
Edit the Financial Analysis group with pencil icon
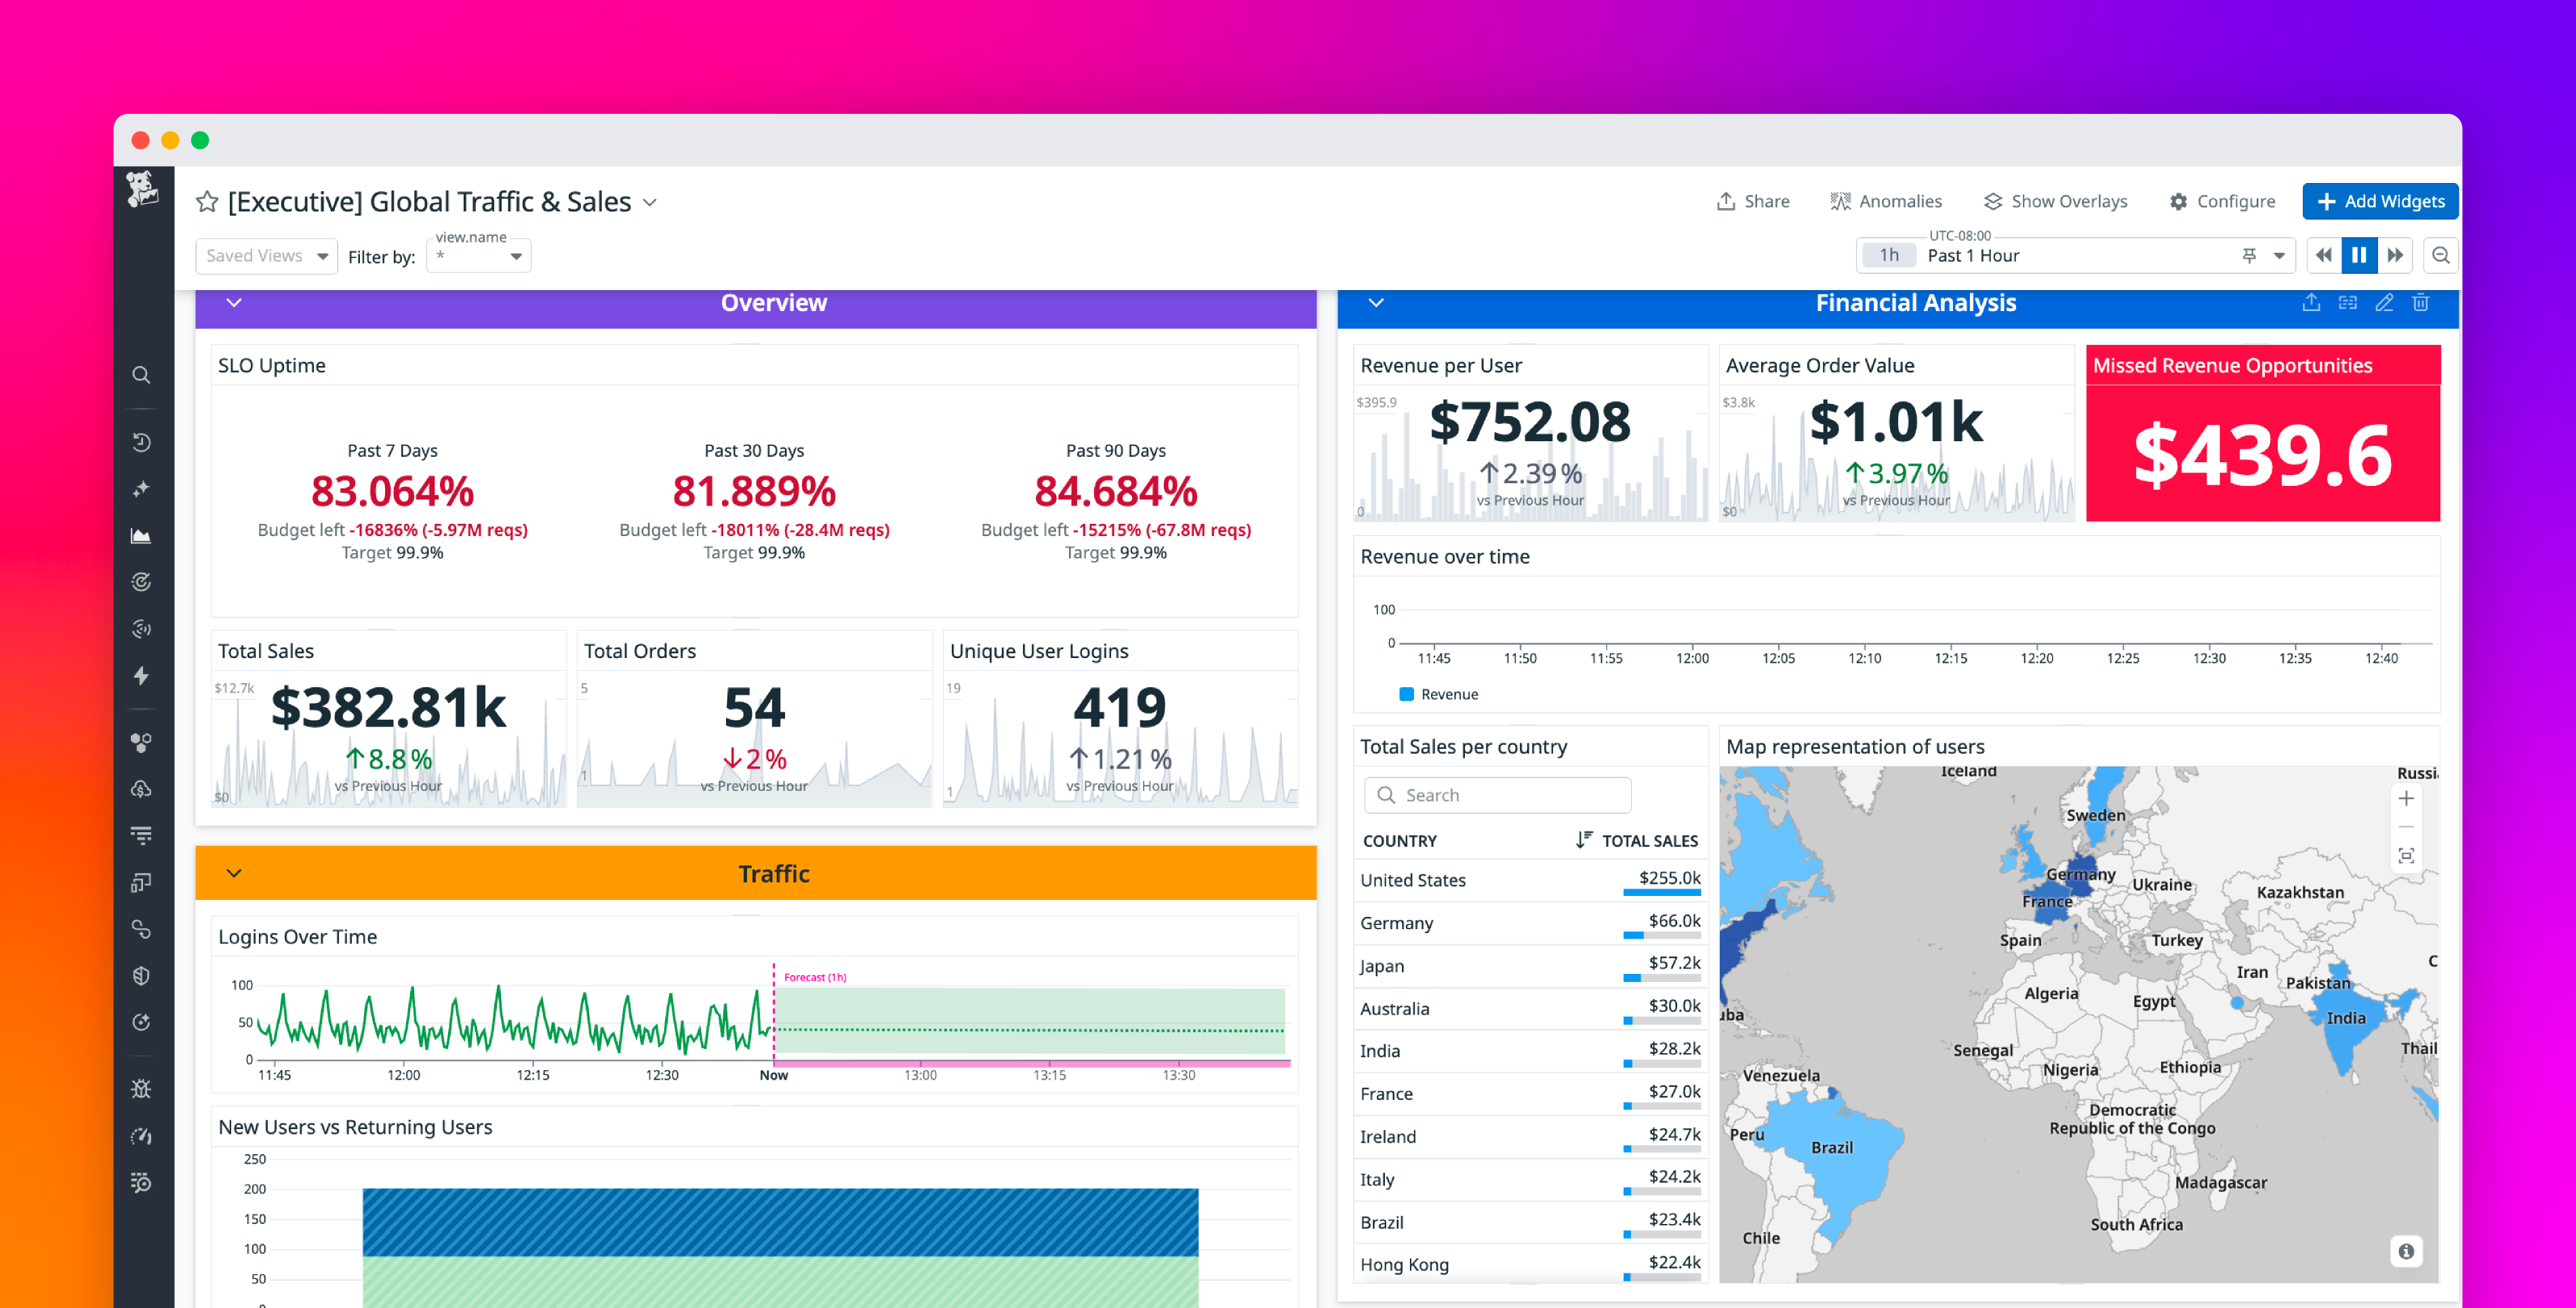pyautogui.click(x=2385, y=302)
